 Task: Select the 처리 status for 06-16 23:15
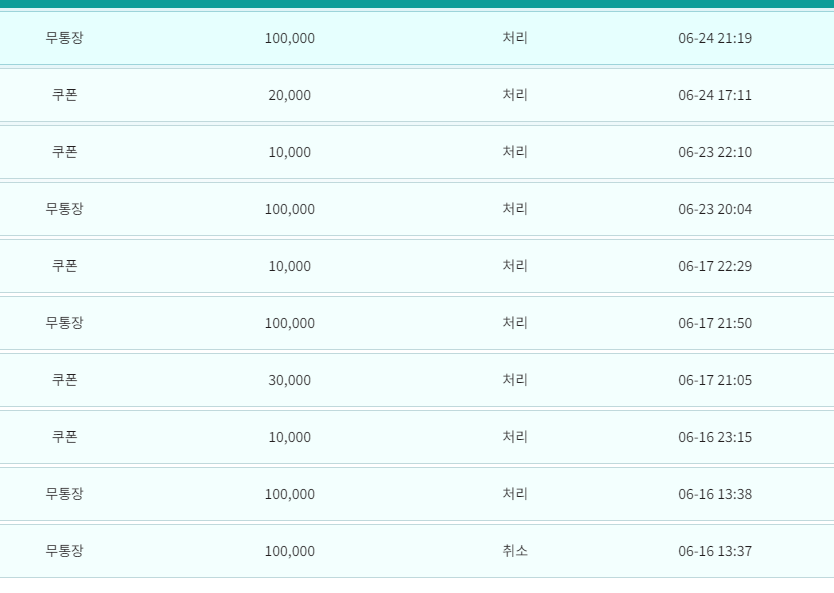(x=515, y=436)
